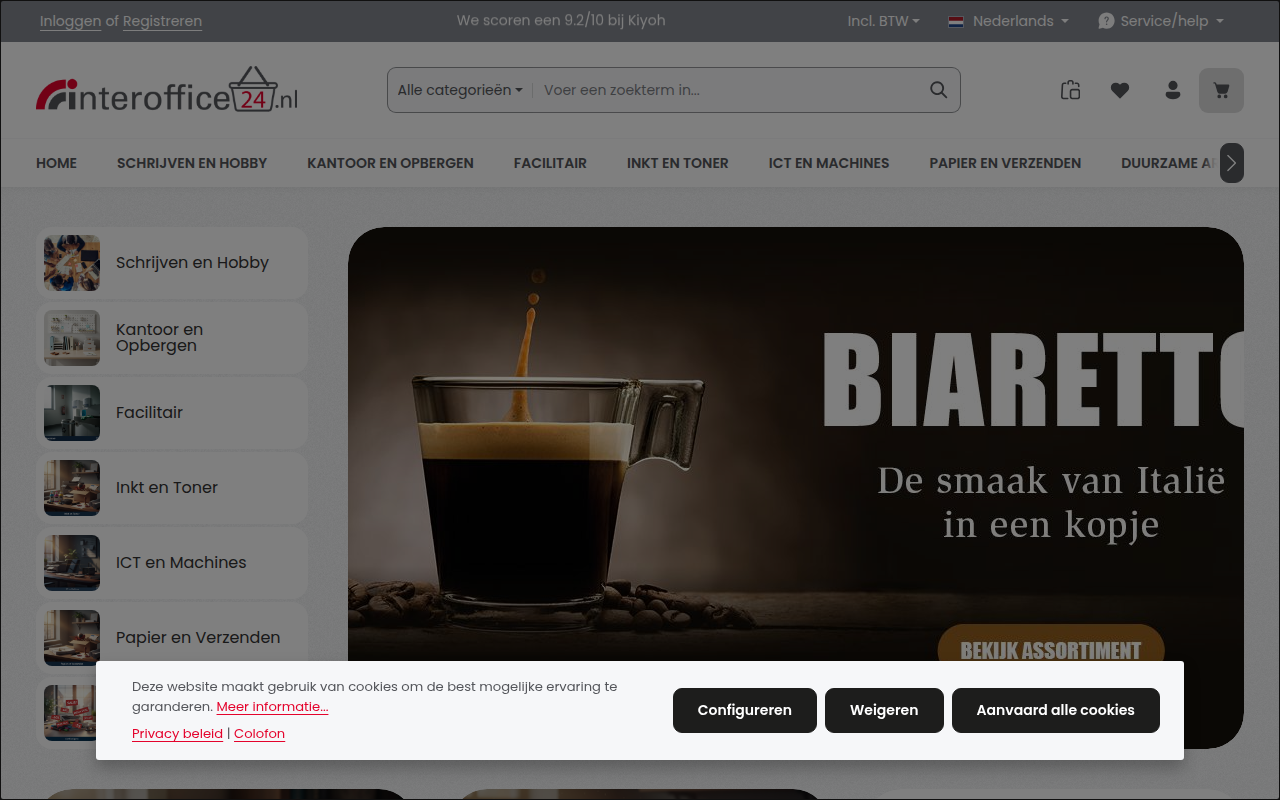Click the Inkt en Toner thumbnail image
Viewport: 1280px width, 800px height.
tap(72, 488)
